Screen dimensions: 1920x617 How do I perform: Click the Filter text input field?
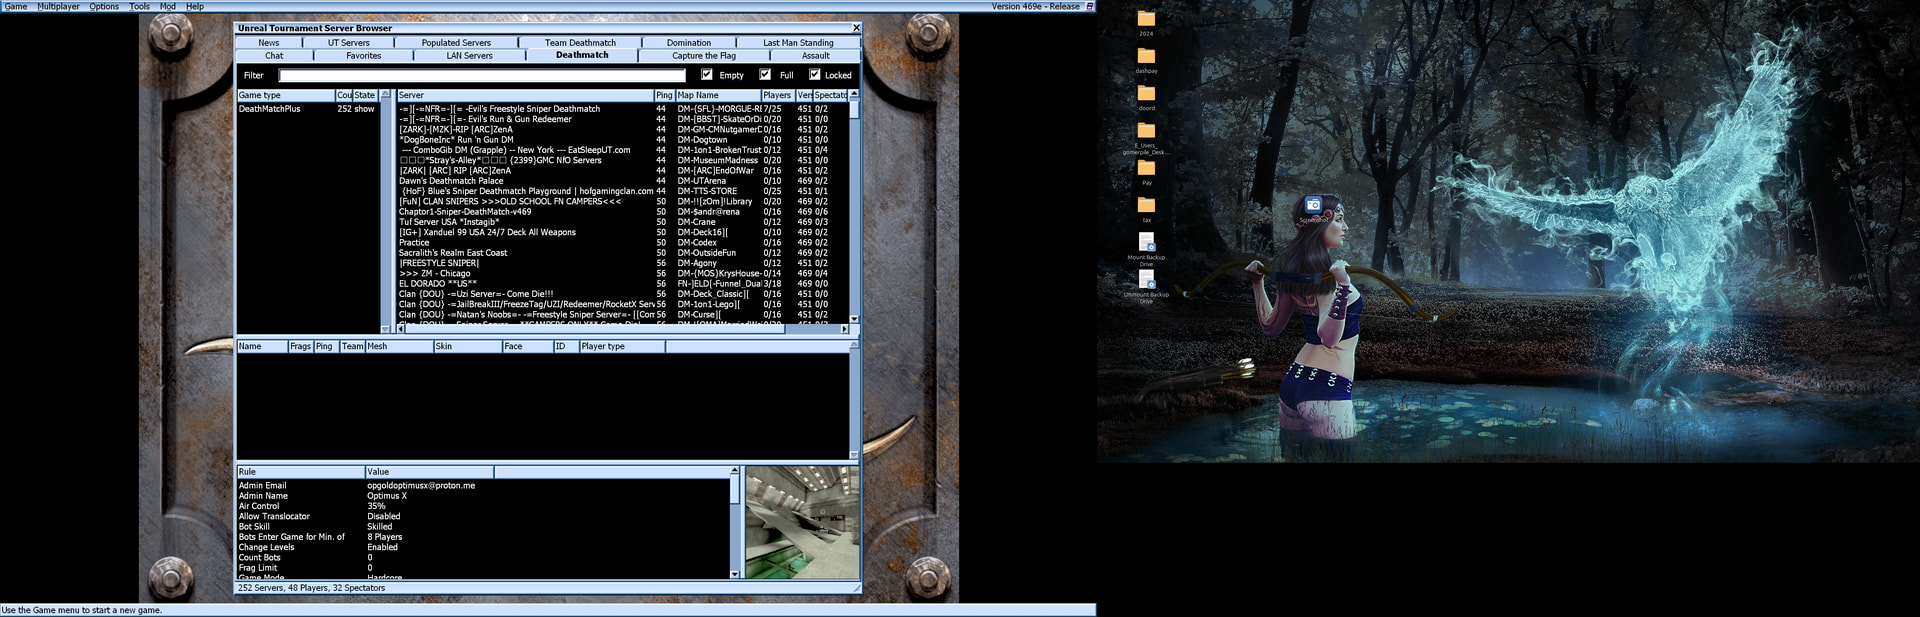(x=482, y=75)
